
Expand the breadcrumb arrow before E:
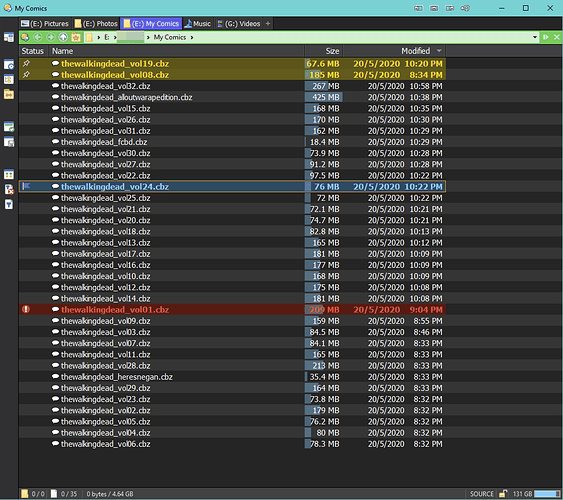[99, 37]
